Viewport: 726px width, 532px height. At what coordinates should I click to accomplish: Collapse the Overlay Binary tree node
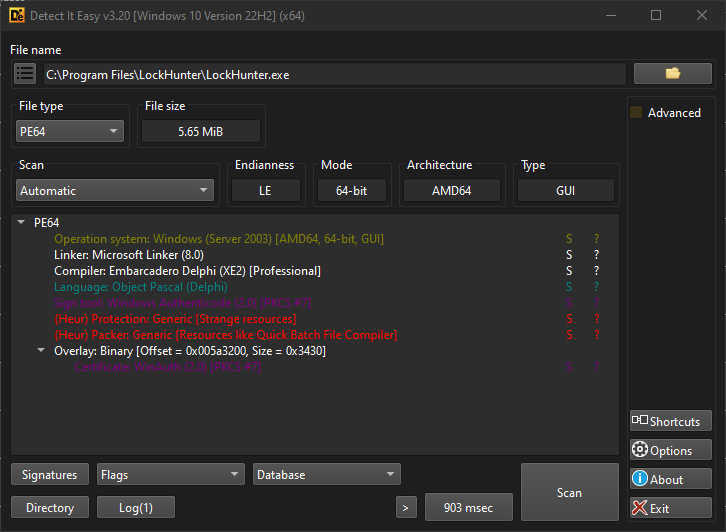click(41, 351)
